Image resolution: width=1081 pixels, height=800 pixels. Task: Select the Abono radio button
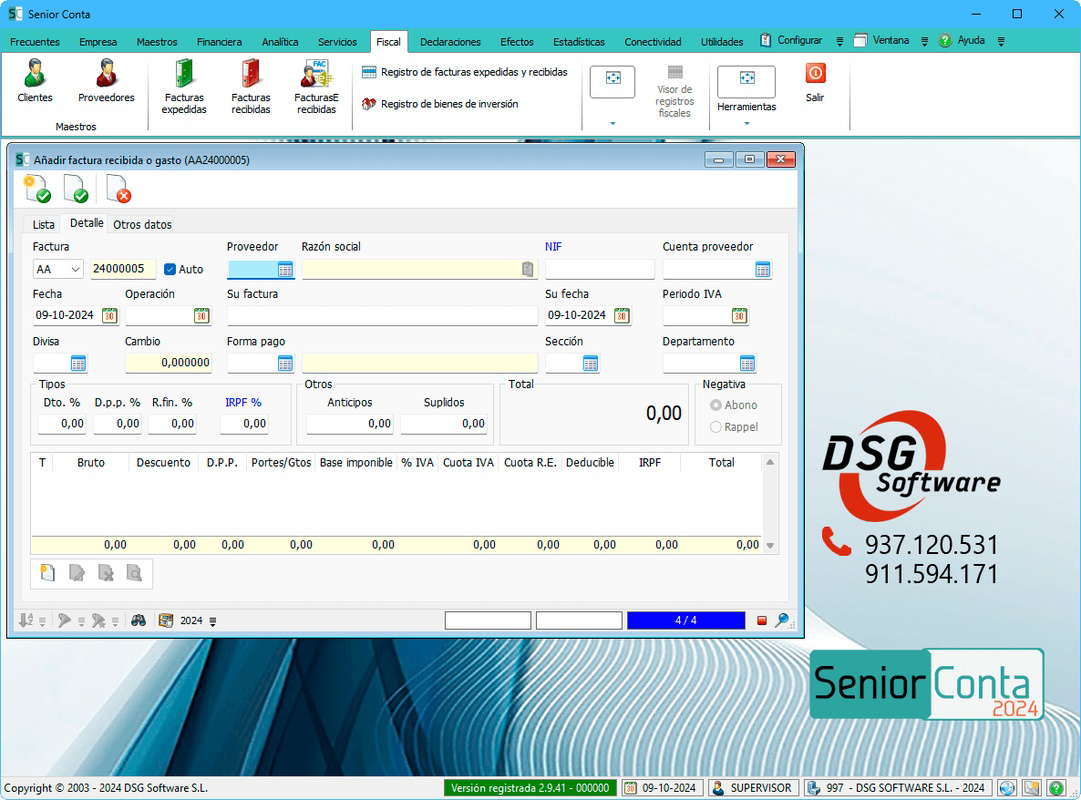(716, 406)
